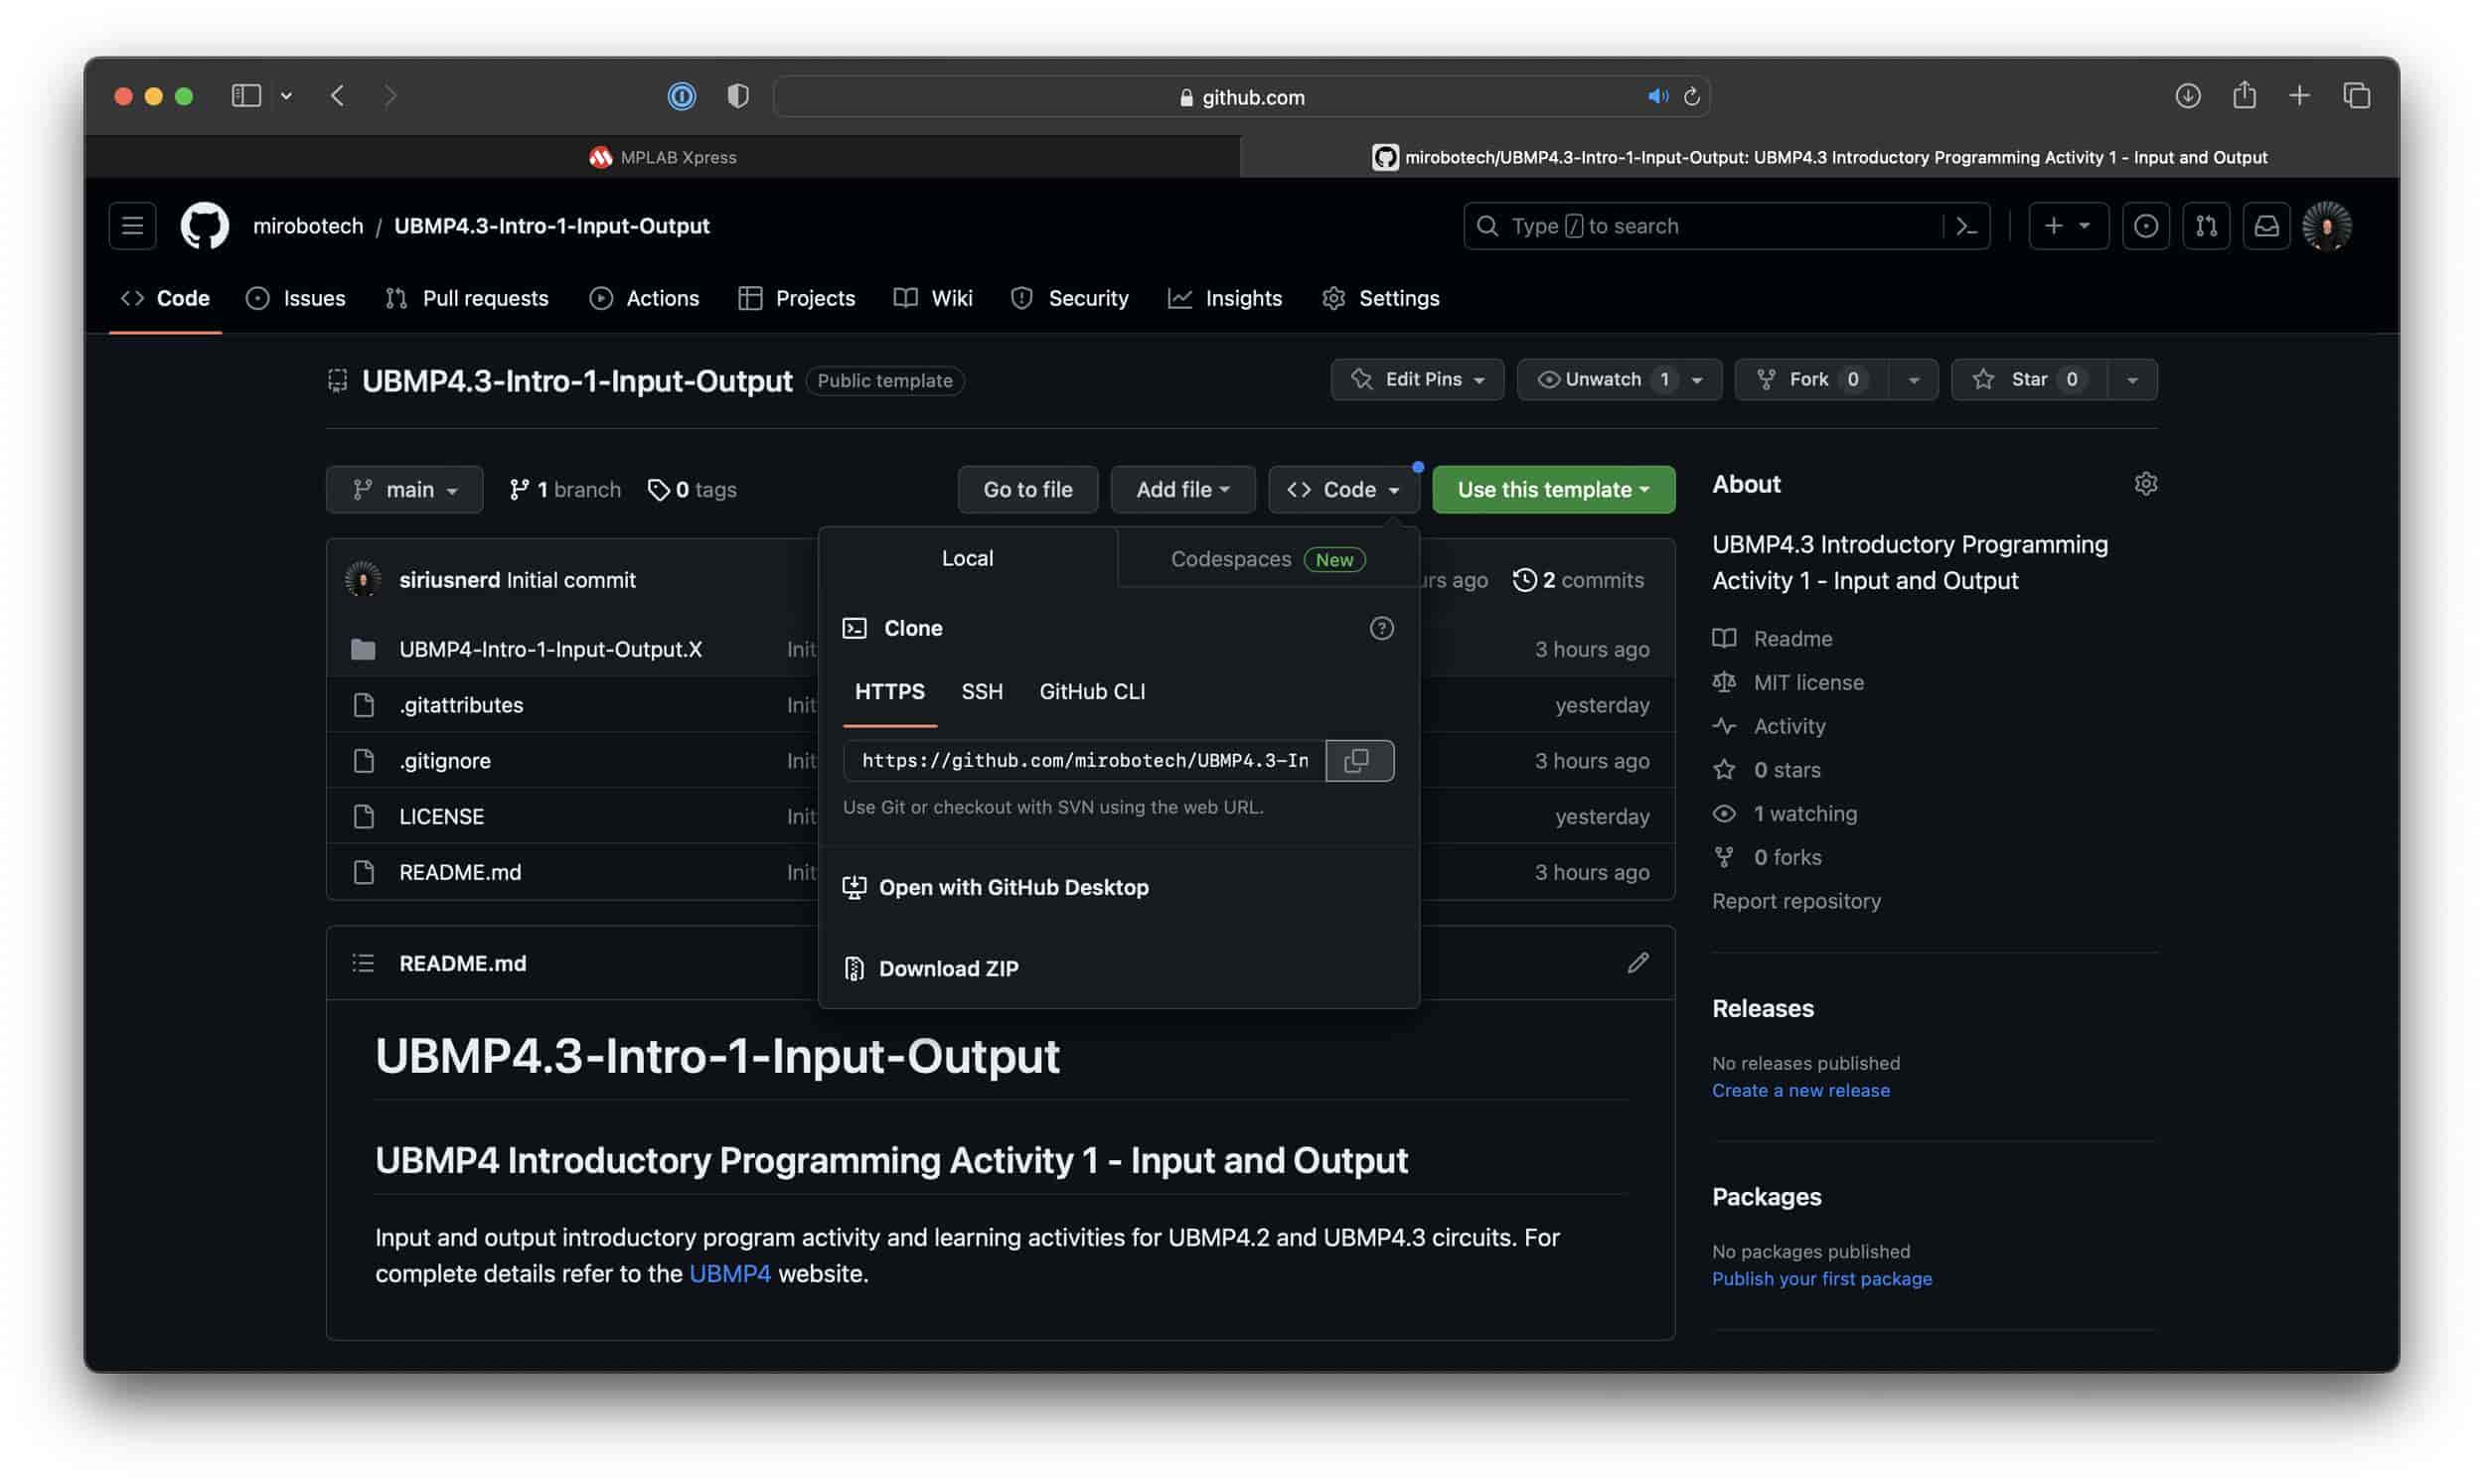Click the siriusnerd commit avatar
The height and width of the screenshot is (1484, 2484).
(363, 580)
